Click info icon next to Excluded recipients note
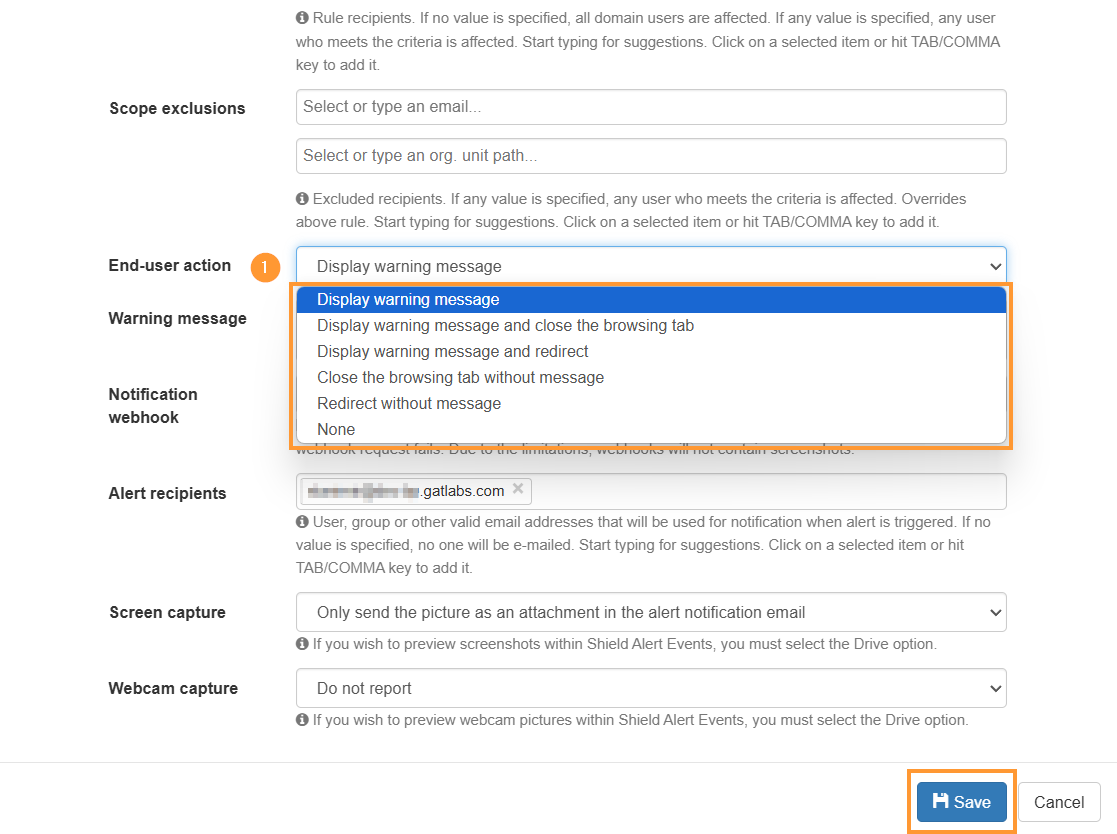The height and width of the screenshot is (834, 1117). tap(302, 199)
